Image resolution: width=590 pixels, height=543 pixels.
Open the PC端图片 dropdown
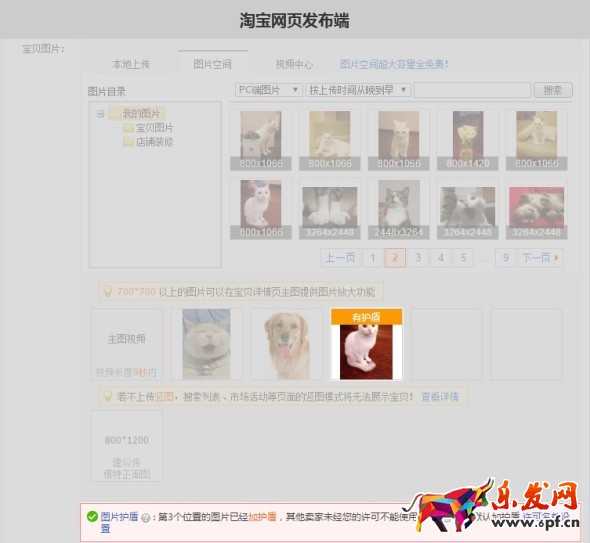coord(268,90)
